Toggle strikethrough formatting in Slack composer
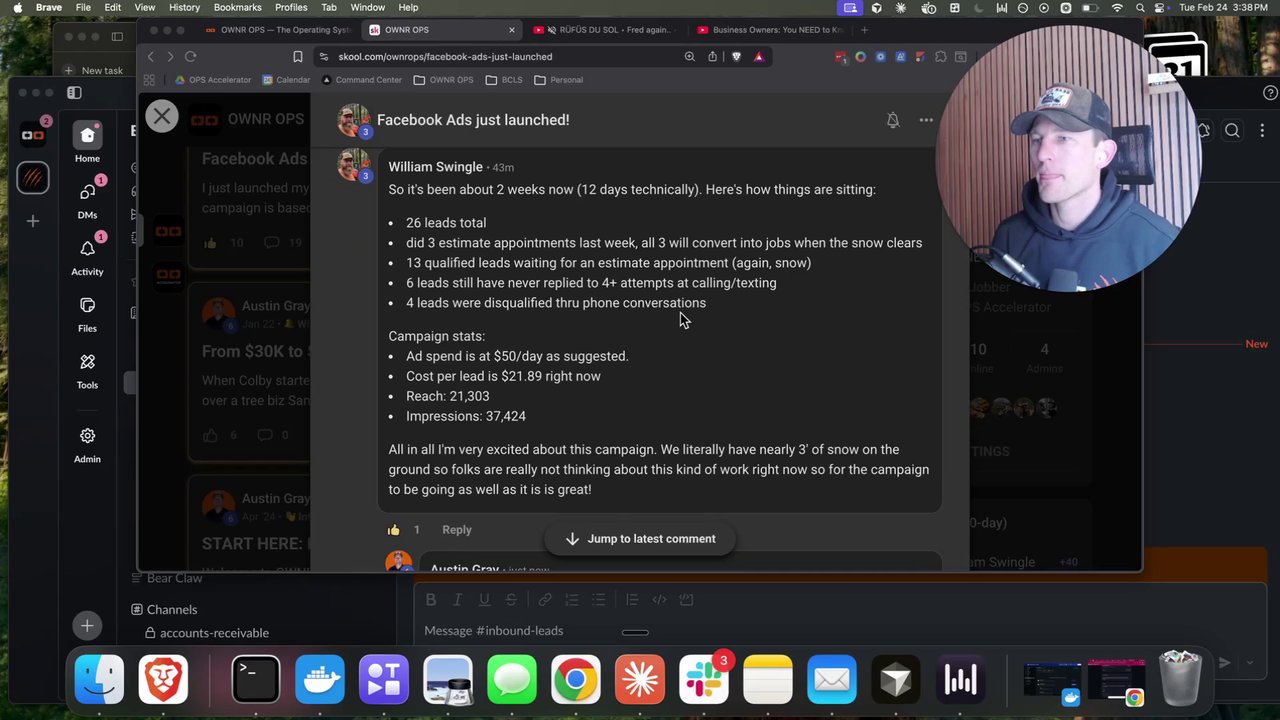Viewport: 1280px width, 720px height. (511, 600)
